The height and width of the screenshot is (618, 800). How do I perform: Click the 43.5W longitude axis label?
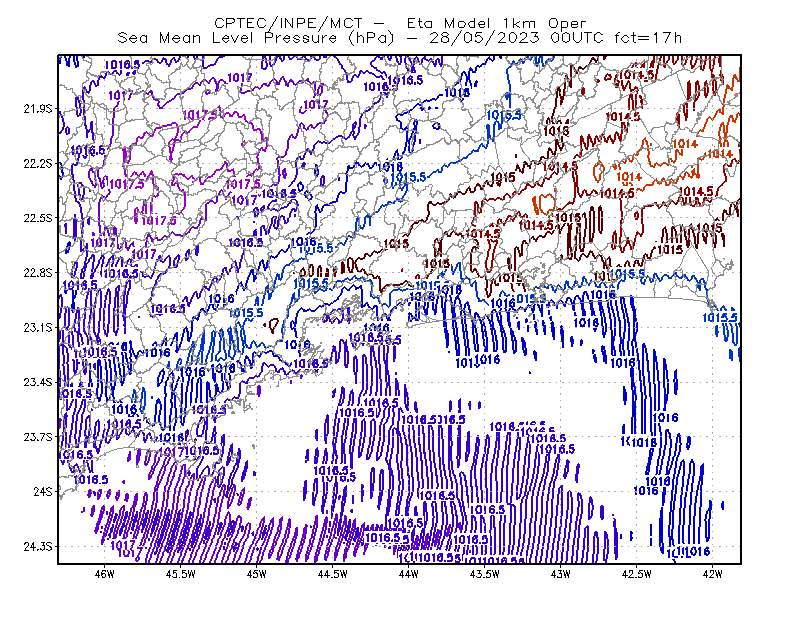[485, 574]
